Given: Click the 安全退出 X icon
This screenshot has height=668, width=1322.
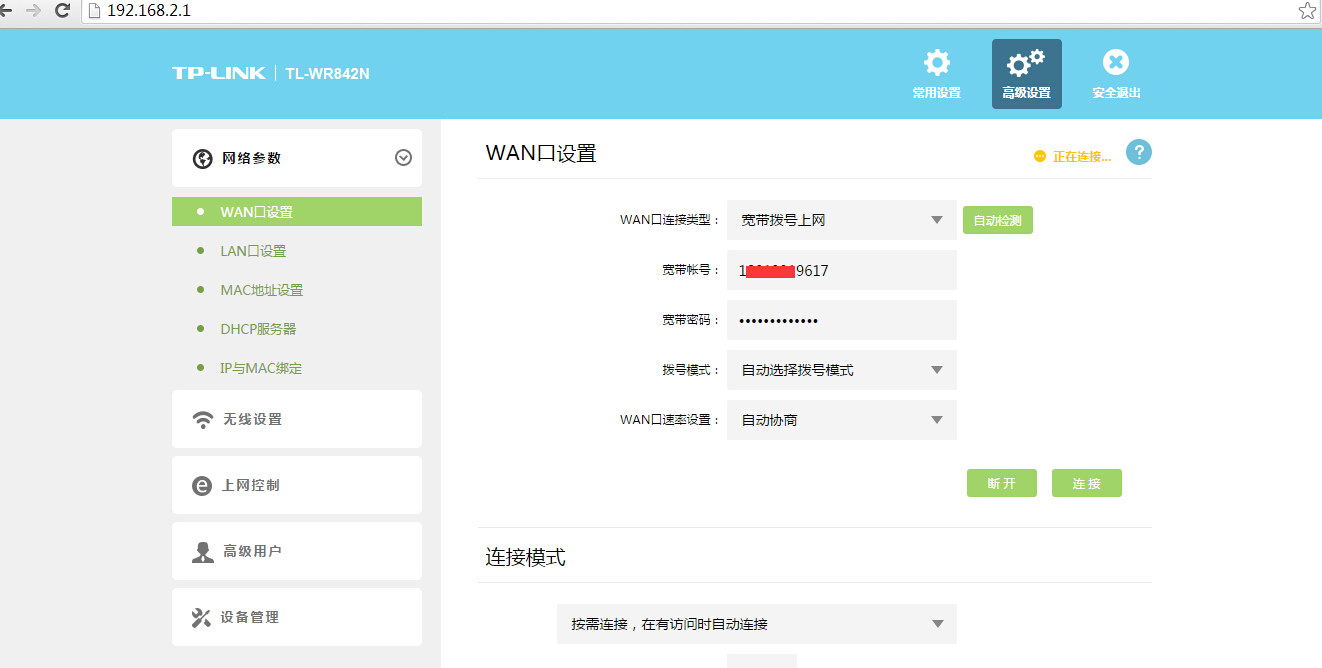Looking at the screenshot, I should point(1116,63).
